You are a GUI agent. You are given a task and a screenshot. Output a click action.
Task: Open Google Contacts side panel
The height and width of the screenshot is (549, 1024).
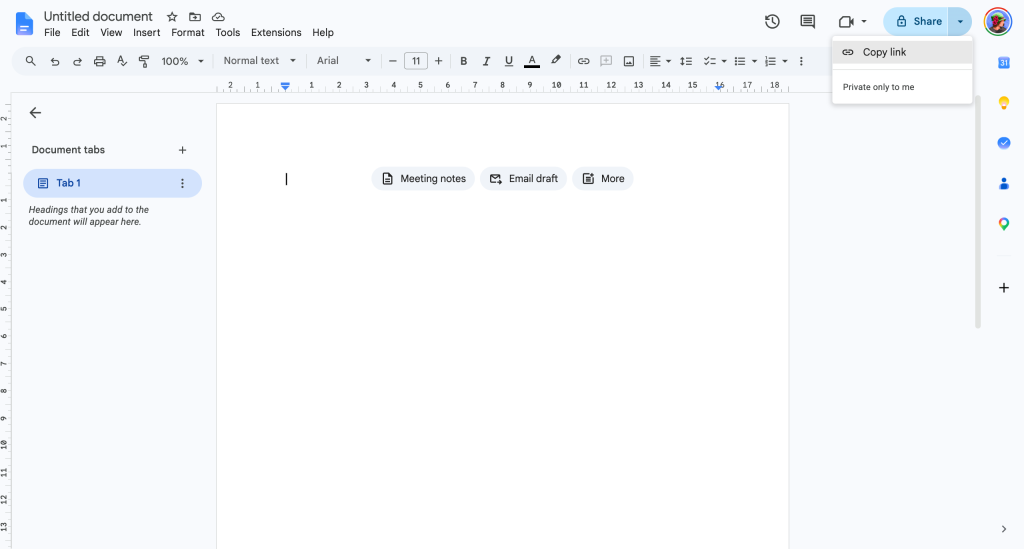tap(1004, 184)
